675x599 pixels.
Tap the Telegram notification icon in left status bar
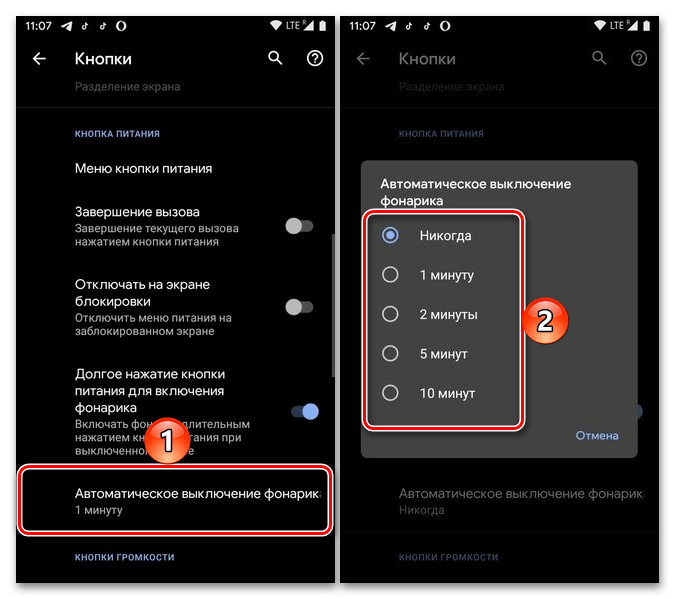click(67, 26)
